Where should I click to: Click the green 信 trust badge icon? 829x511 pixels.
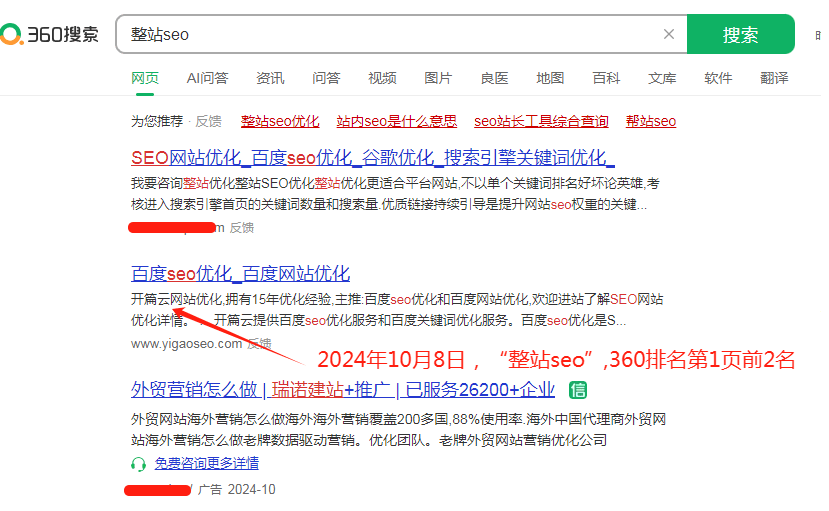tap(578, 390)
